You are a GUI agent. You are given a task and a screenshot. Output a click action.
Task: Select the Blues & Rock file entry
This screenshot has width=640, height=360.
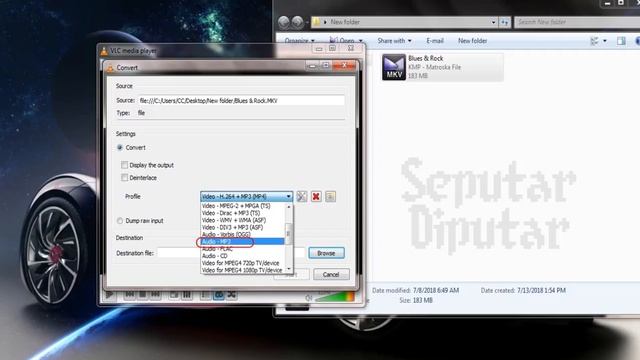click(442, 67)
